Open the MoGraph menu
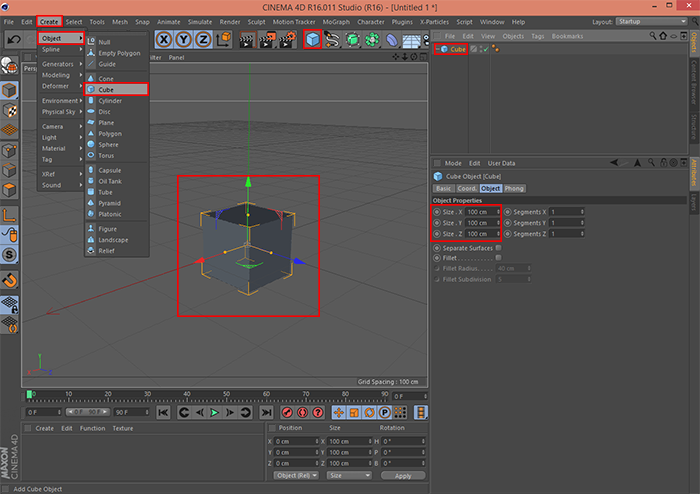This screenshot has height=494, width=700. 336,22
